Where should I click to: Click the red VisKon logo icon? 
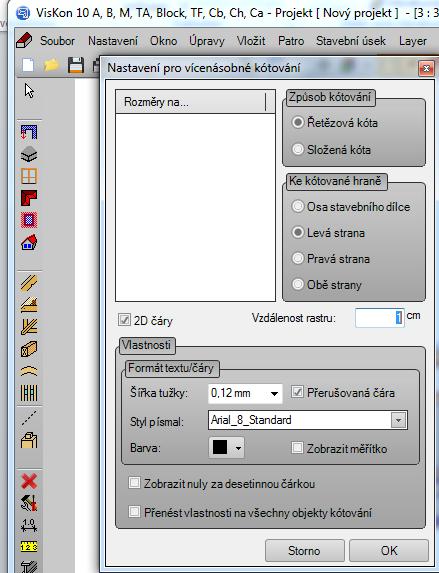pyautogui.click(x=24, y=40)
